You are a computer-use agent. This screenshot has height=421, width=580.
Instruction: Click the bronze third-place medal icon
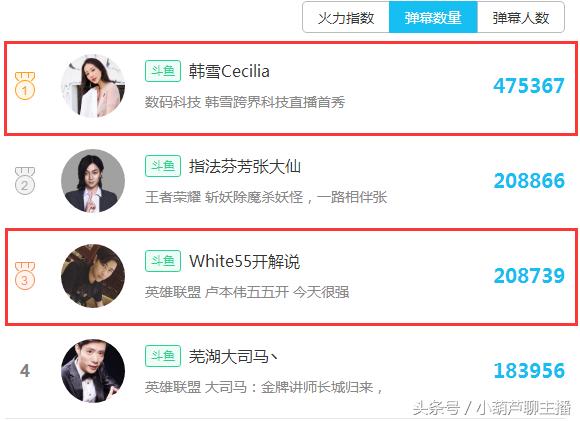tap(25, 276)
